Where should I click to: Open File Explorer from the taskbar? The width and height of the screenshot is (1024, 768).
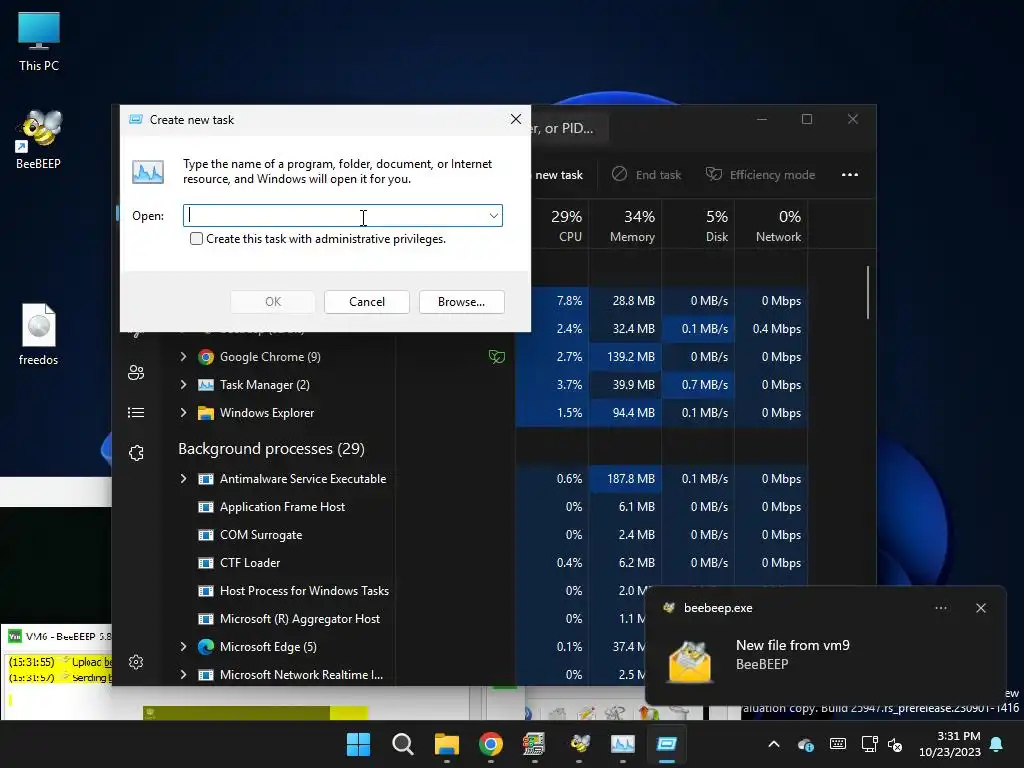tap(447, 744)
